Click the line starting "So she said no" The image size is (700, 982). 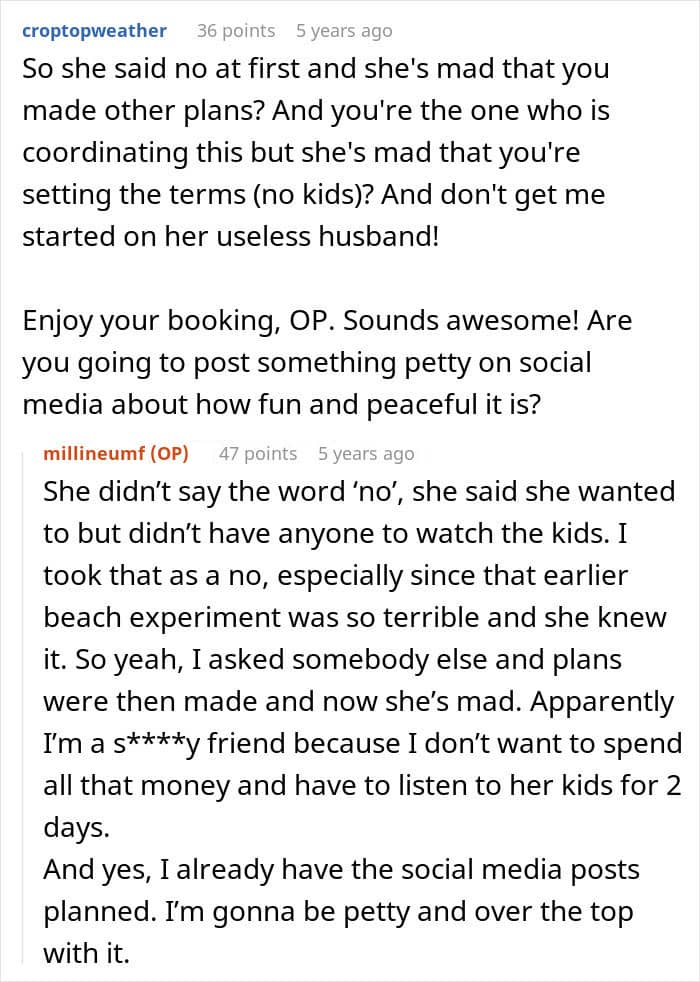click(x=315, y=70)
